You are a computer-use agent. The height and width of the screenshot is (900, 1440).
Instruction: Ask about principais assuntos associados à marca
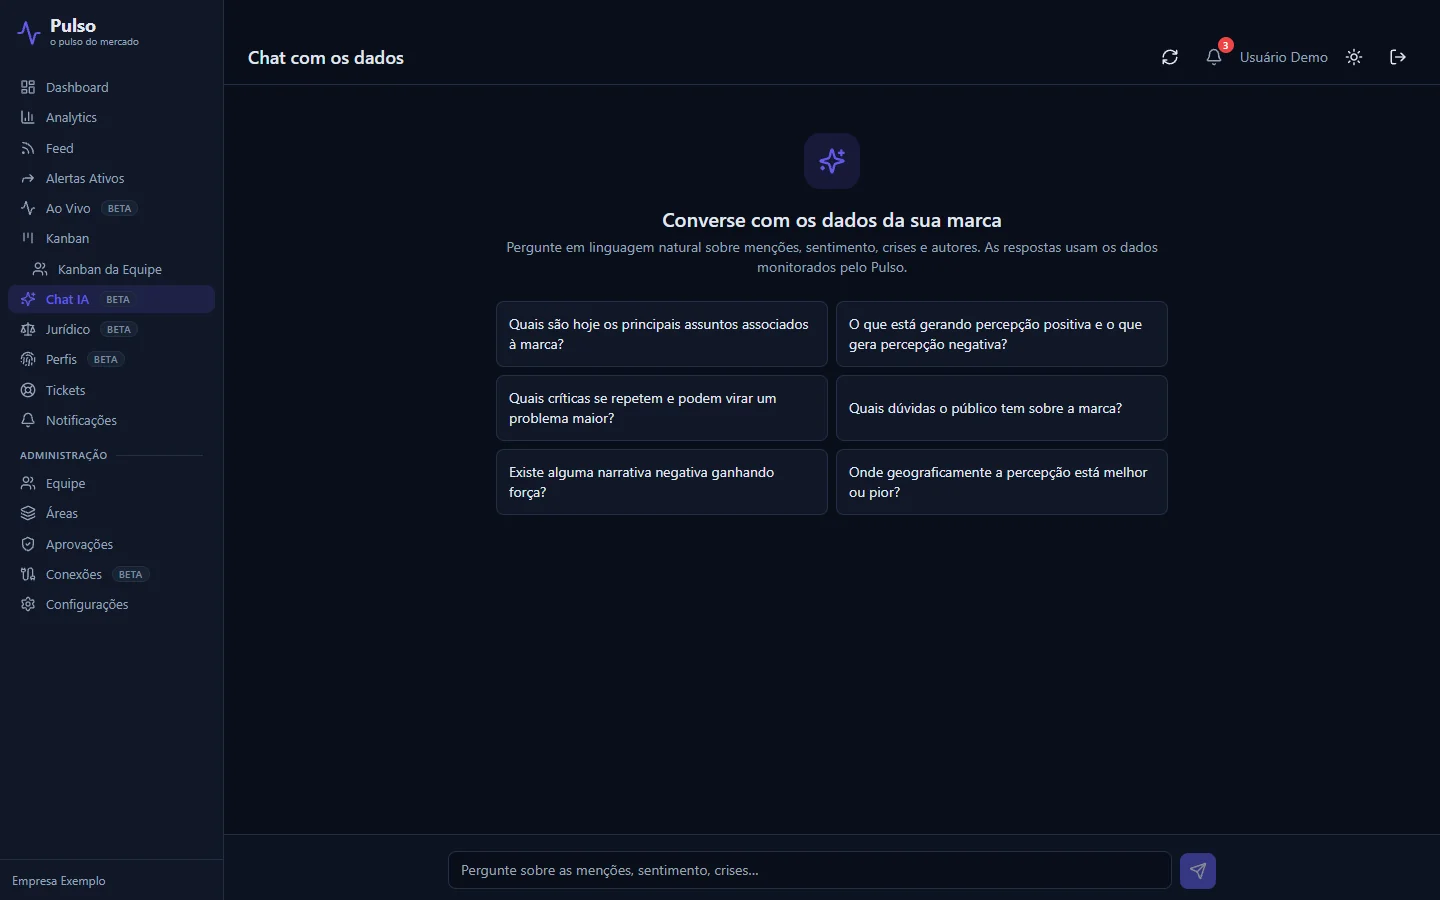tap(662, 334)
